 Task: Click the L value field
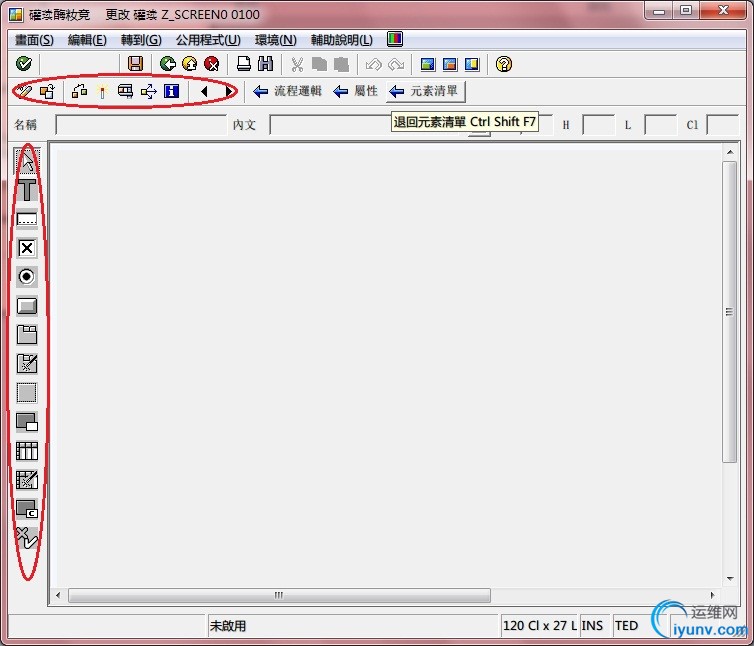(660, 125)
